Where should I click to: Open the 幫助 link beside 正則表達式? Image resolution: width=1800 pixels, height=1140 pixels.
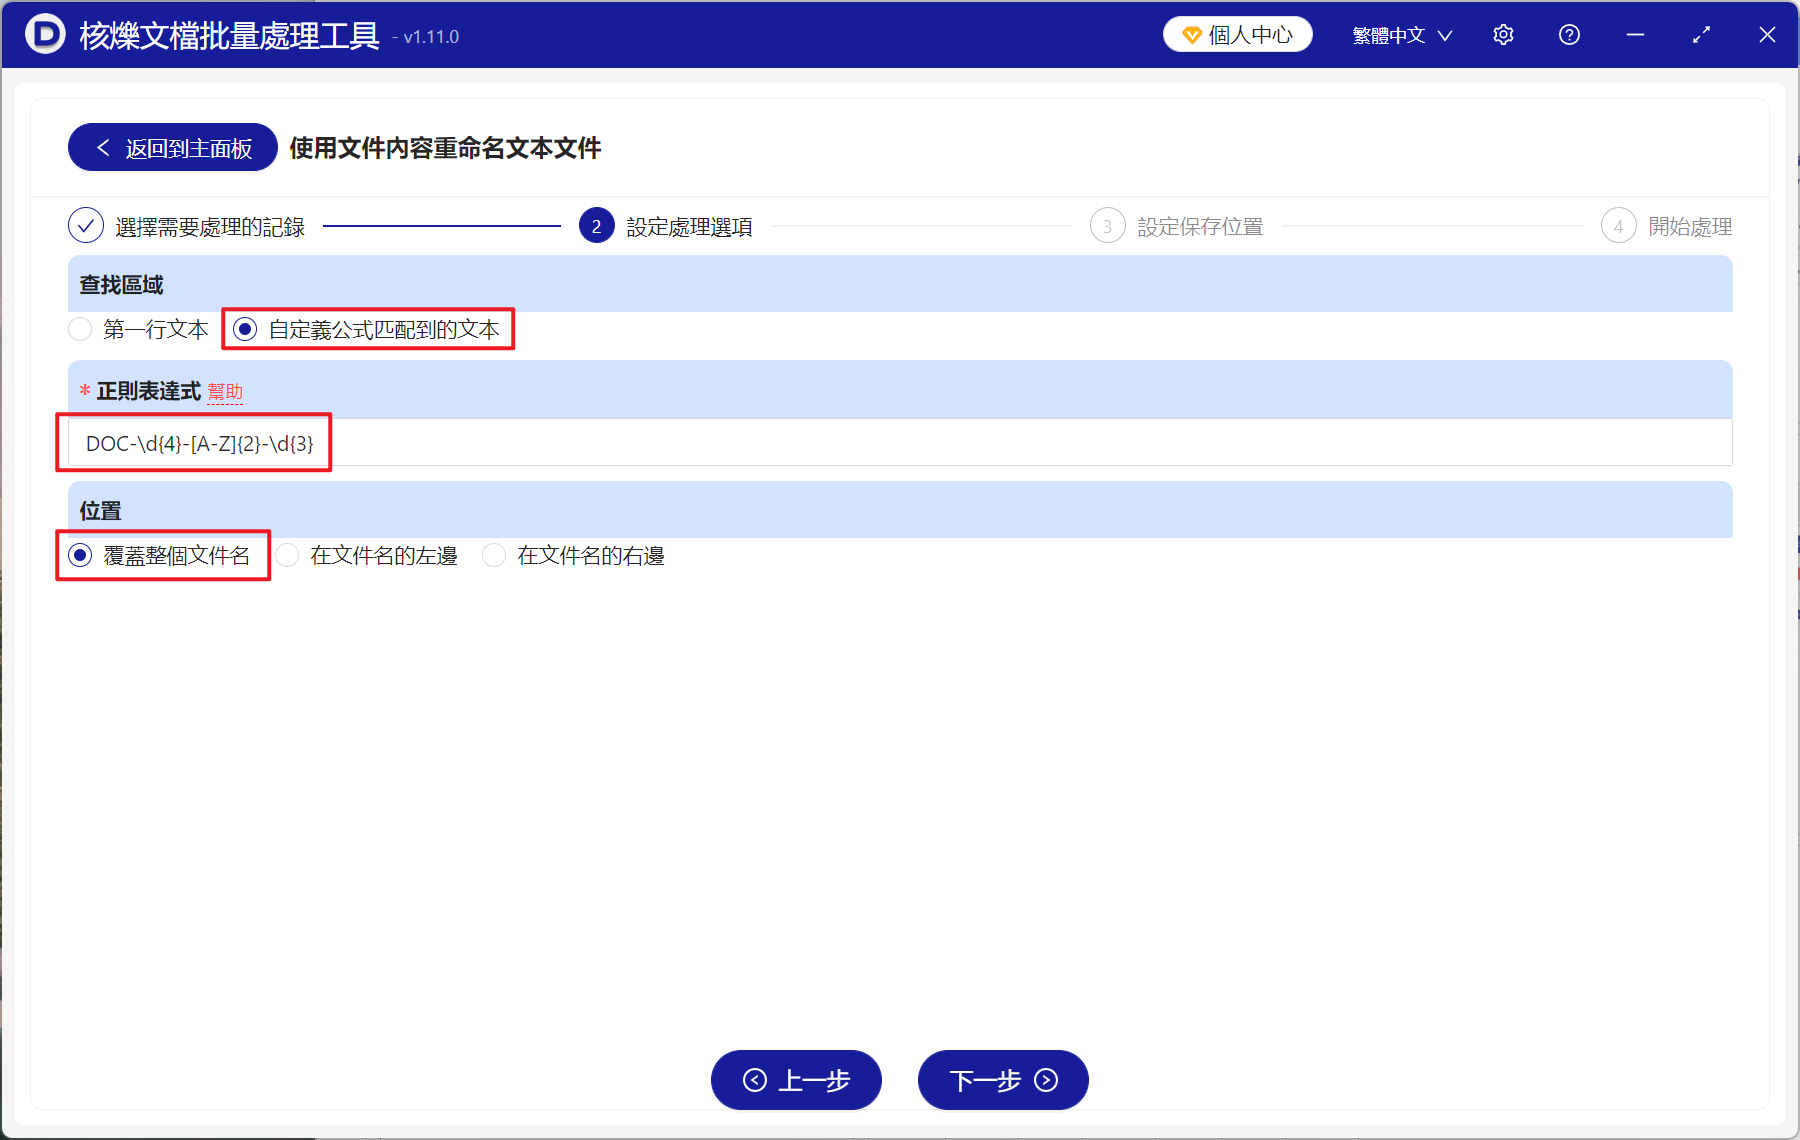point(226,391)
